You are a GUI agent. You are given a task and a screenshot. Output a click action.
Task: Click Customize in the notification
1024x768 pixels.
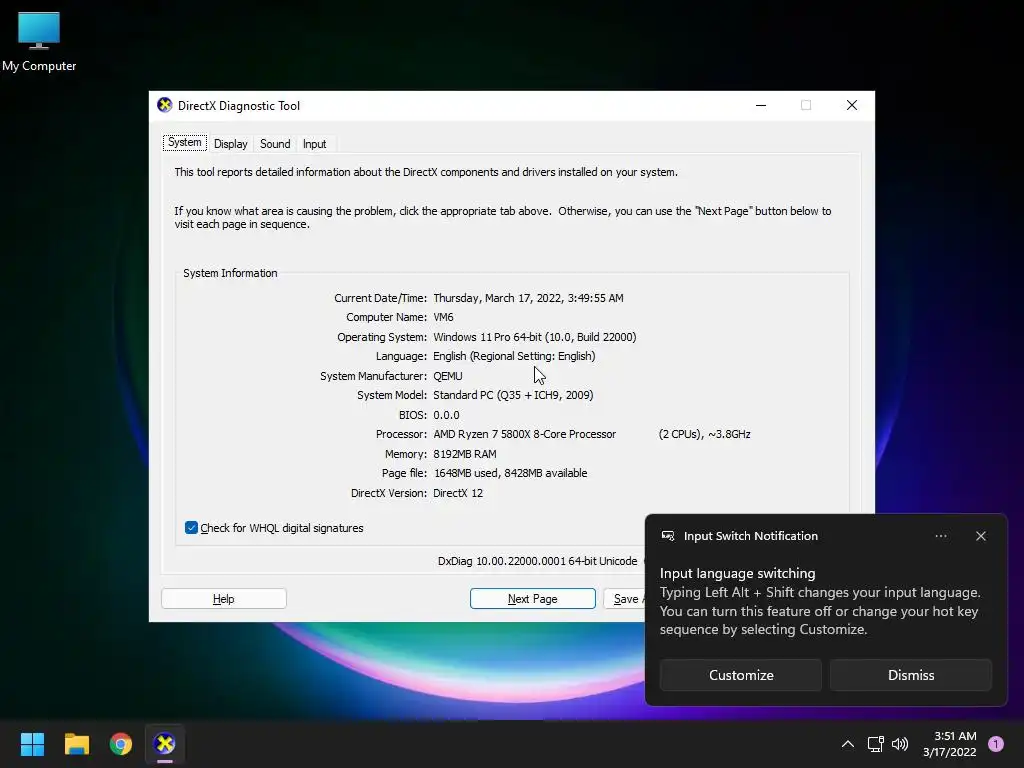click(741, 675)
